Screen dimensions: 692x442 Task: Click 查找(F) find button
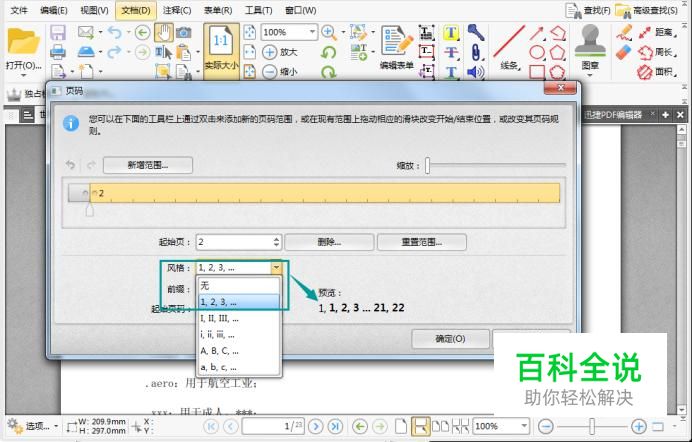pos(589,10)
